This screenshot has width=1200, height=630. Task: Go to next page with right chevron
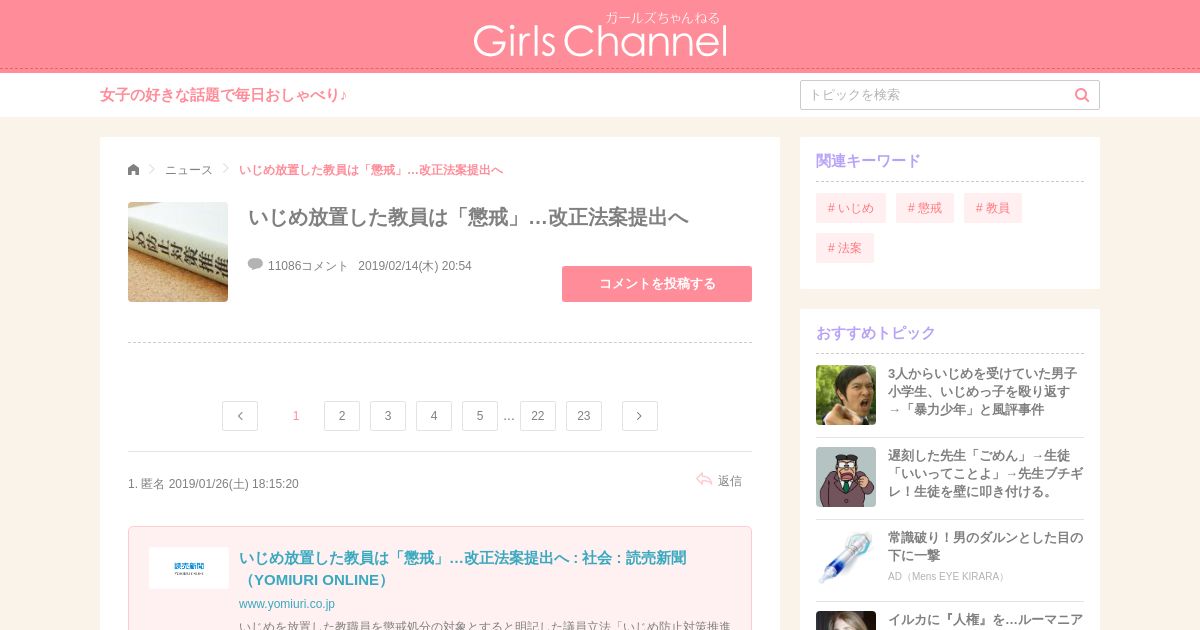point(640,416)
